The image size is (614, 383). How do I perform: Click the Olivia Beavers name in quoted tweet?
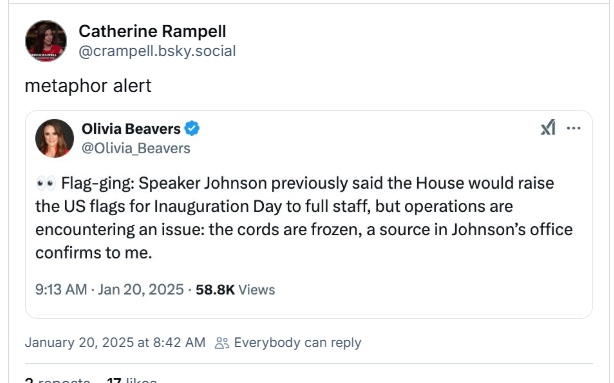pos(131,129)
